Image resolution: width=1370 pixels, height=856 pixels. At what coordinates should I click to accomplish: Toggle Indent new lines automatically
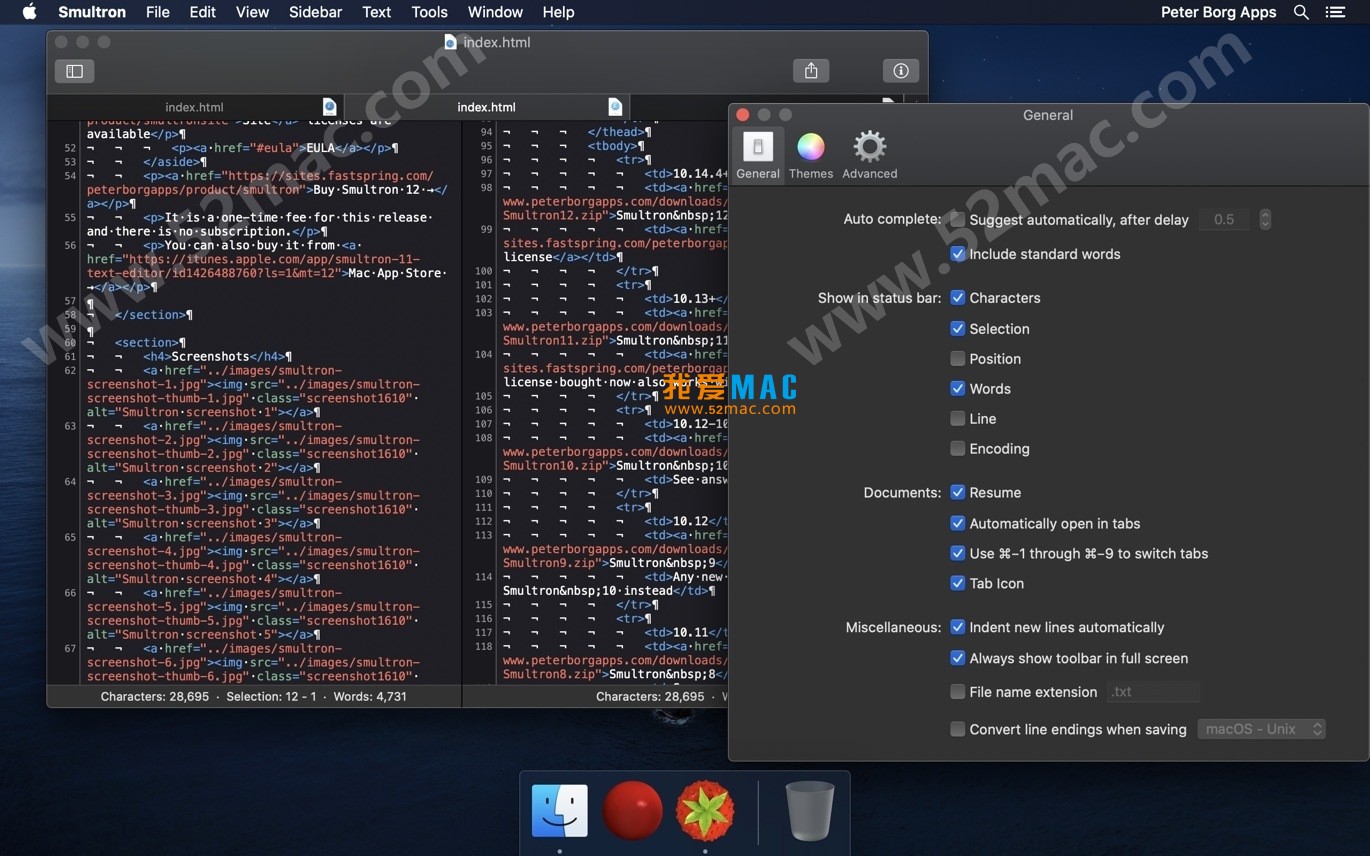(x=957, y=628)
